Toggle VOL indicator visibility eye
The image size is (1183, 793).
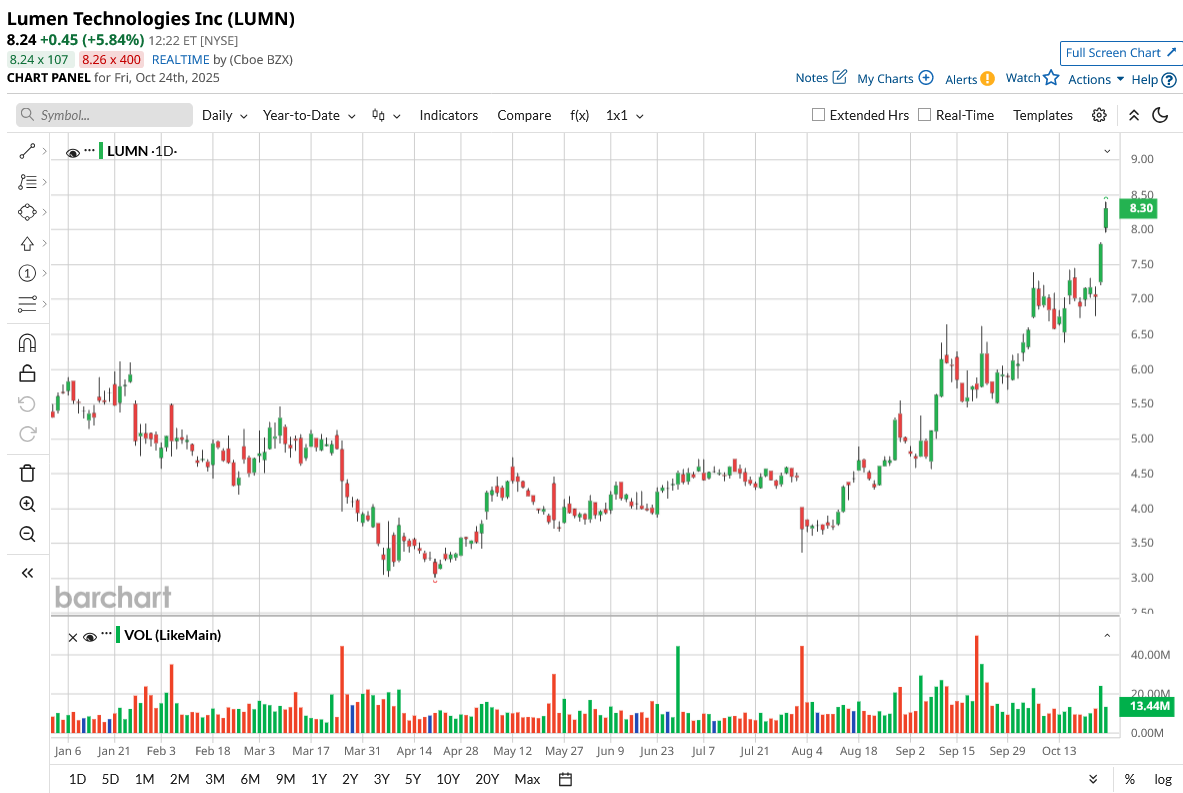tap(90, 637)
